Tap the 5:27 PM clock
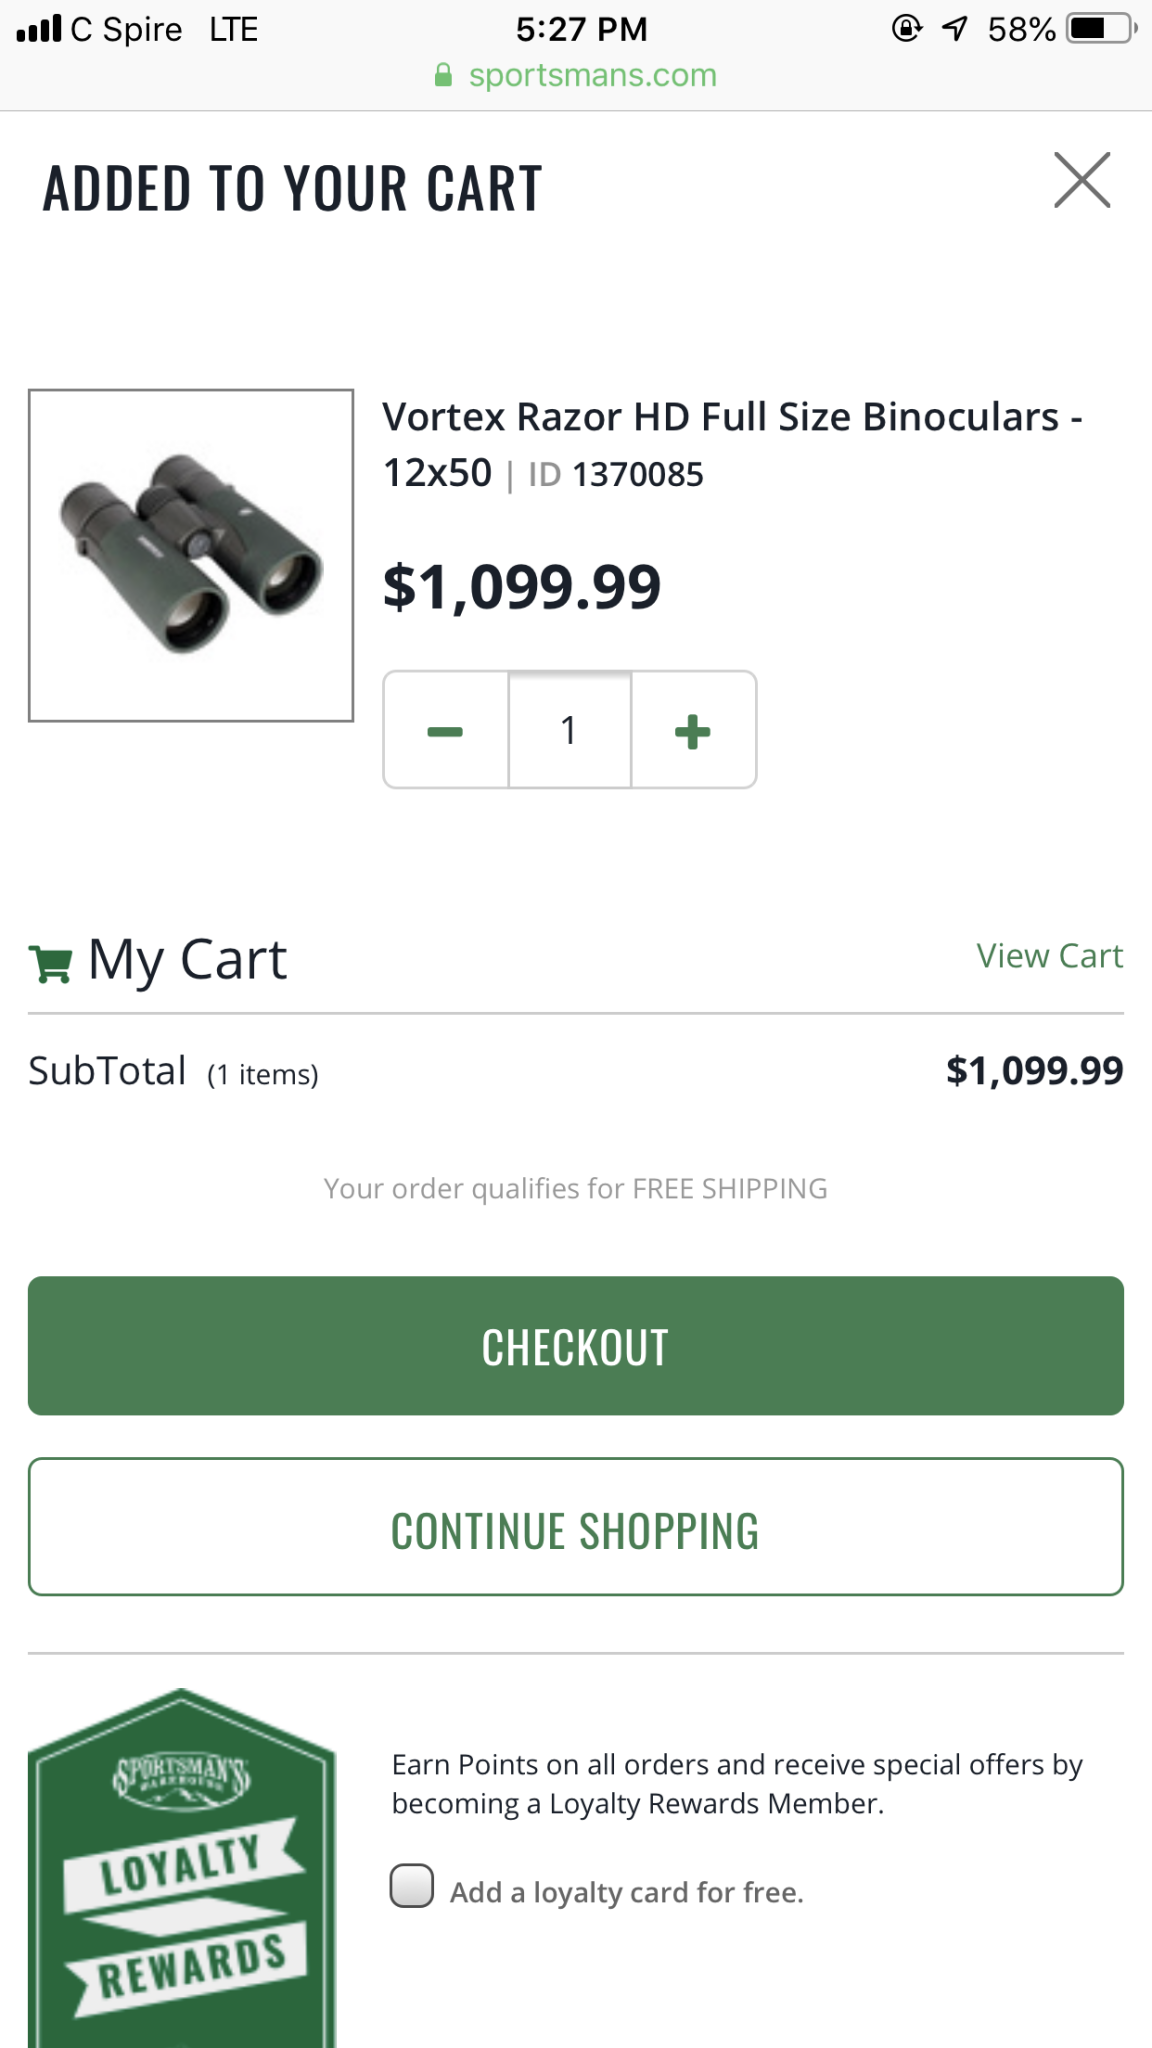 581,29
